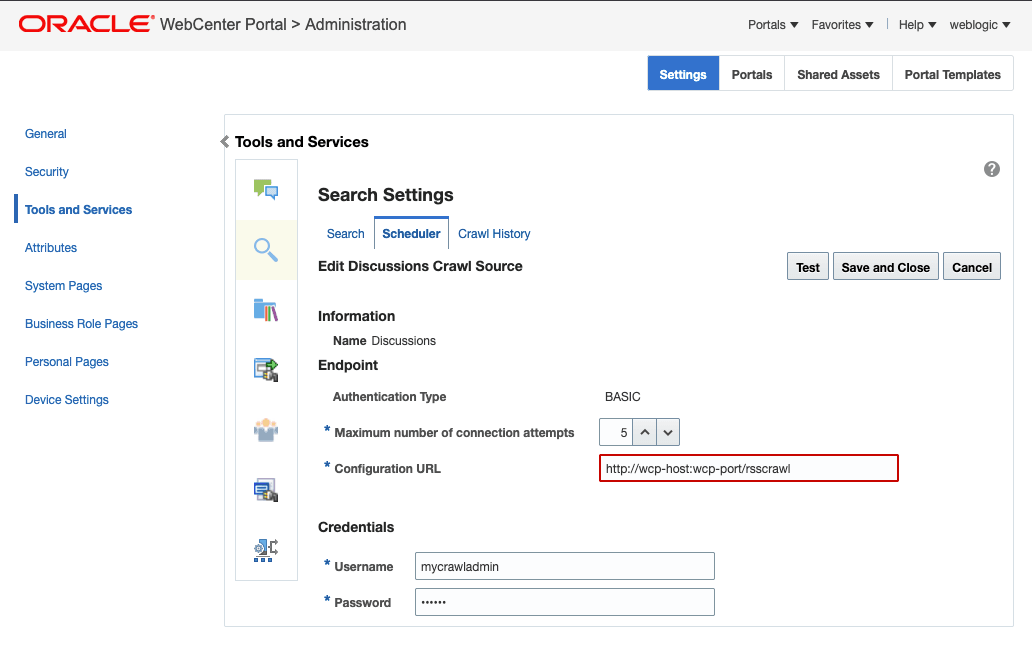Screen dimensions: 1032x649
Task: Cancel editing the crawl source
Action: coord(971,267)
